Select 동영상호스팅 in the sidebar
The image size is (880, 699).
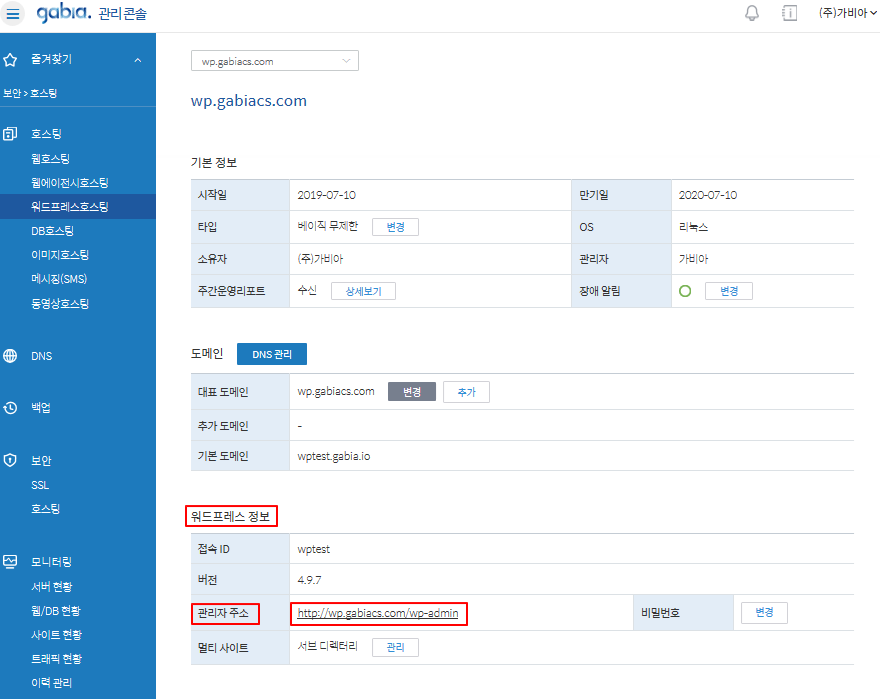[x=60, y=304]
